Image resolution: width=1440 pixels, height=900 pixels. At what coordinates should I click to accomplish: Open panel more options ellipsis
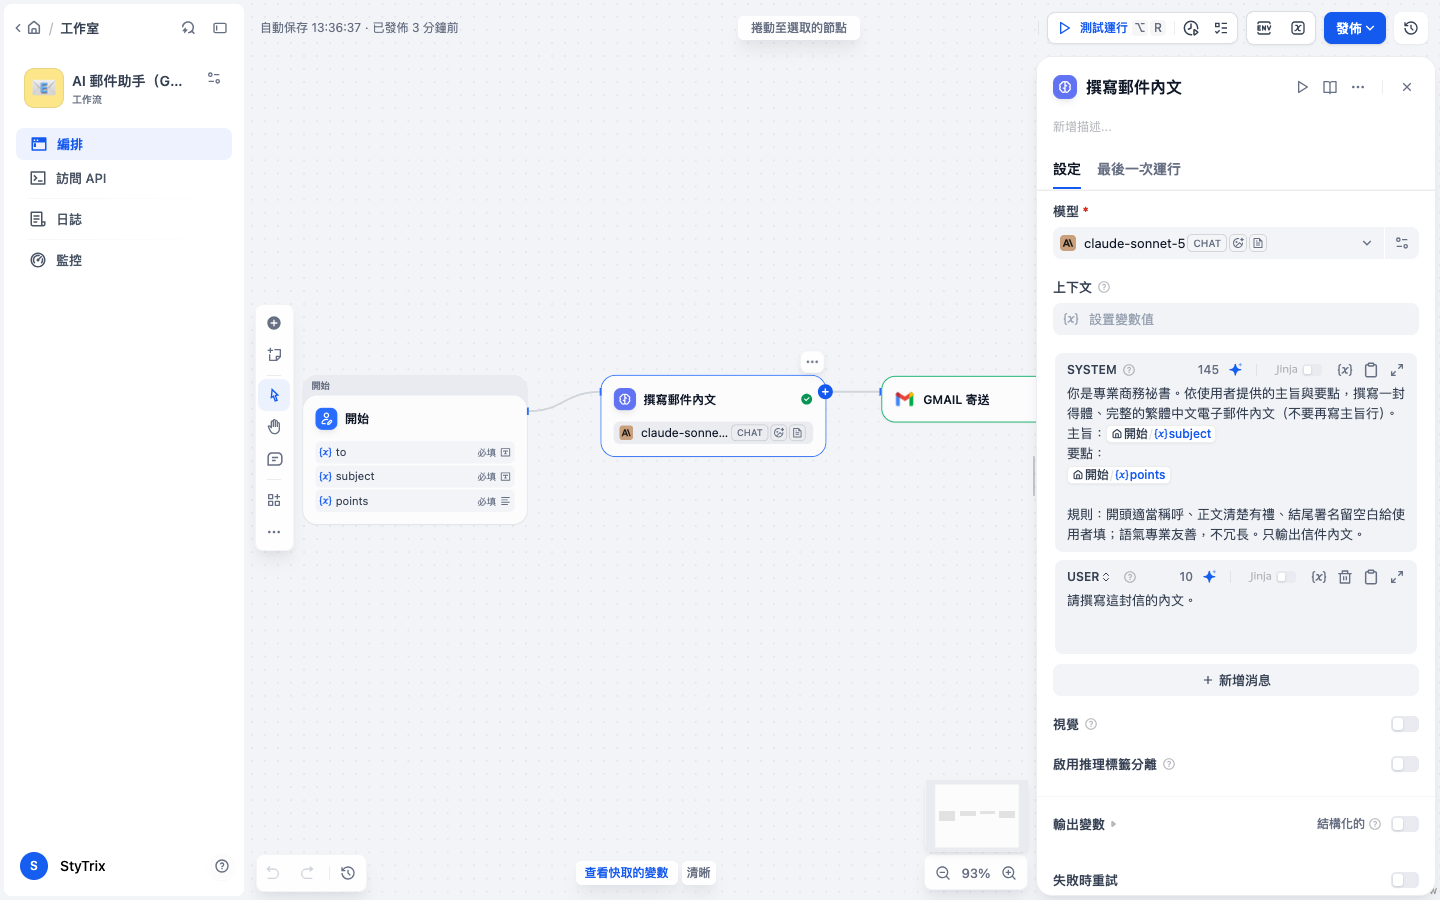[1358, 87]
